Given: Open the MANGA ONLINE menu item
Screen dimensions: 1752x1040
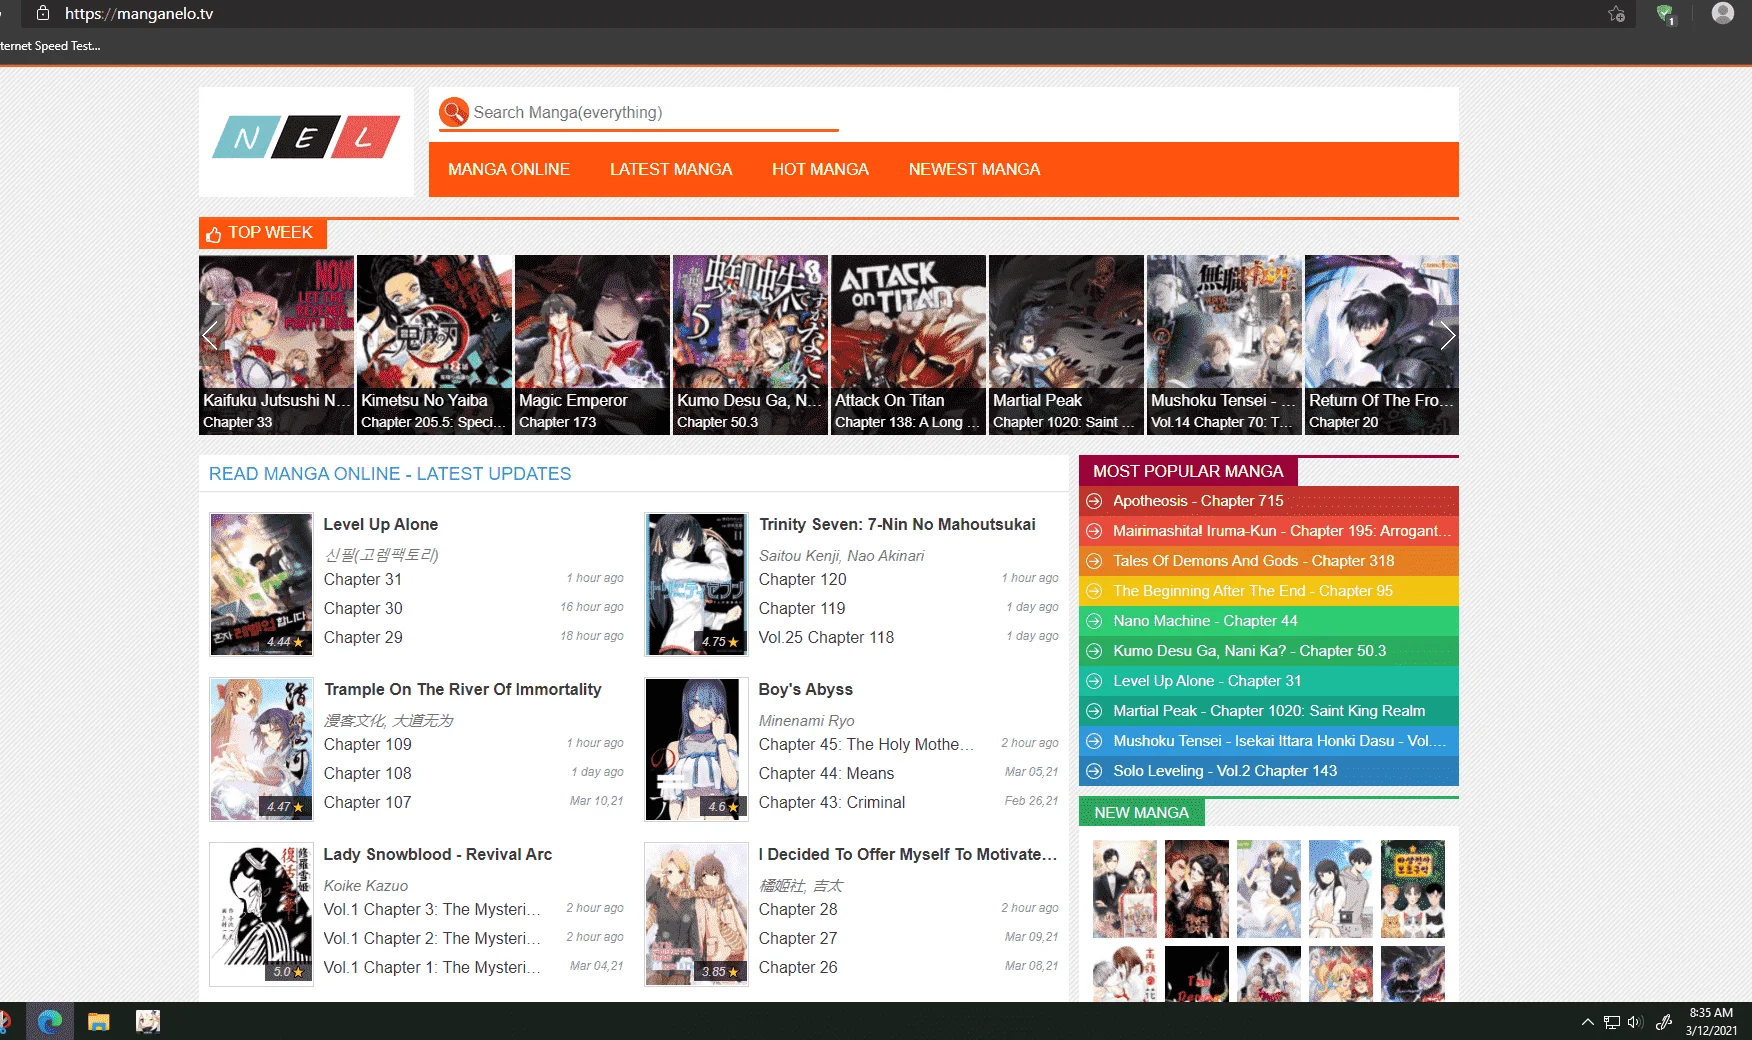Looking at the screenshot, I should click(509, 169).
